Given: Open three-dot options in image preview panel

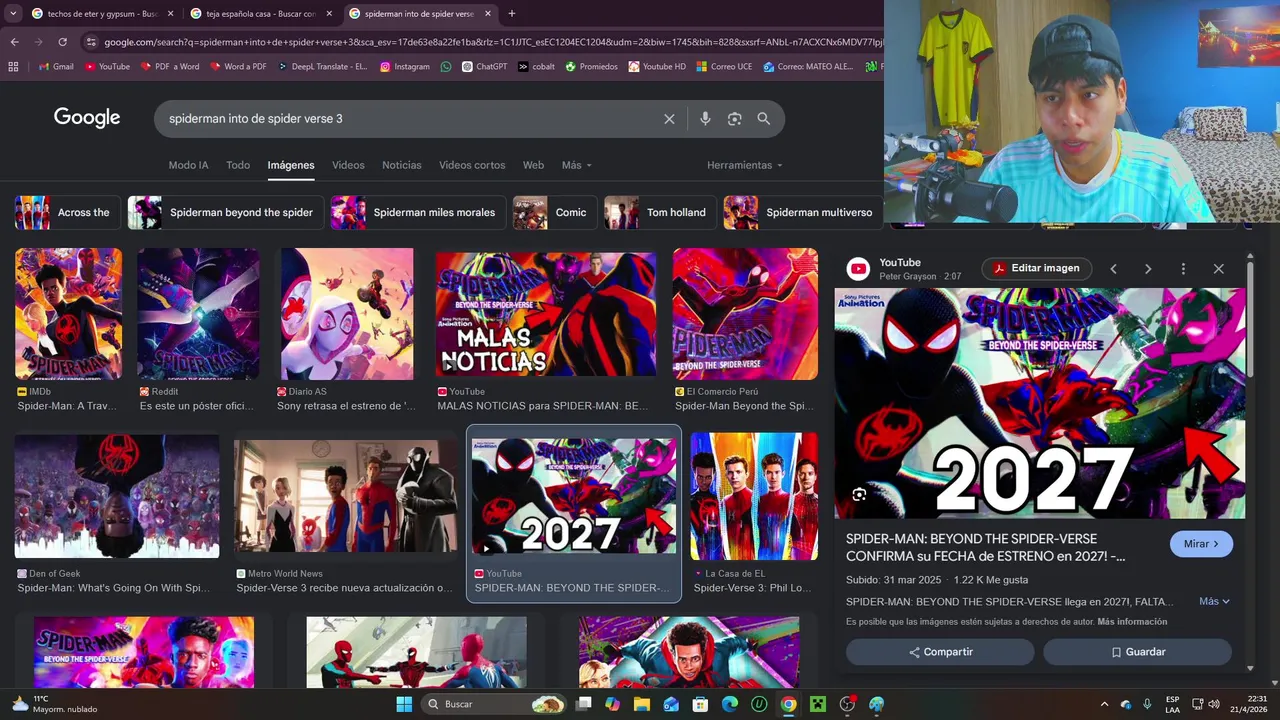Looking at the screenshot, I should (1183, 269).
